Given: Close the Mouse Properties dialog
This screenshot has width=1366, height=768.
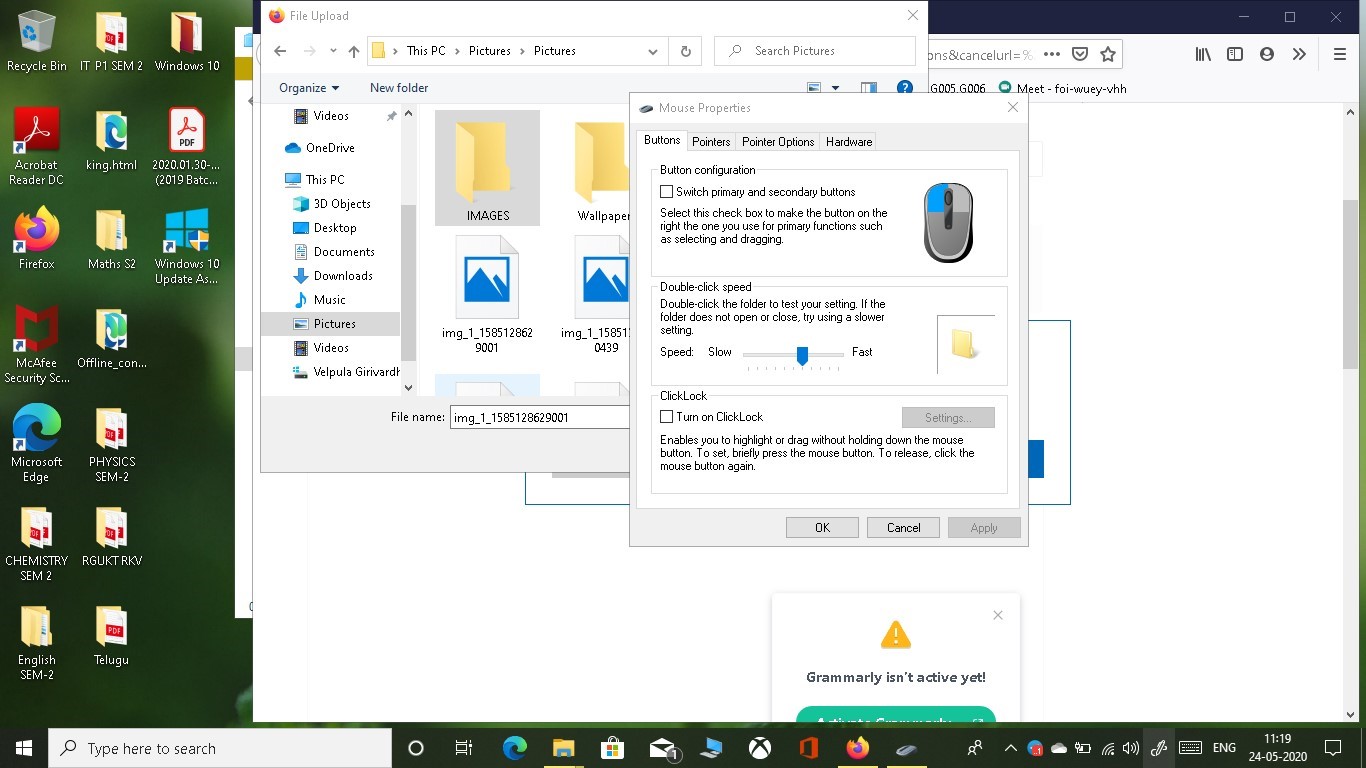Looking at the screenshot, I should pyautogui.click(x=1012, y=107).
